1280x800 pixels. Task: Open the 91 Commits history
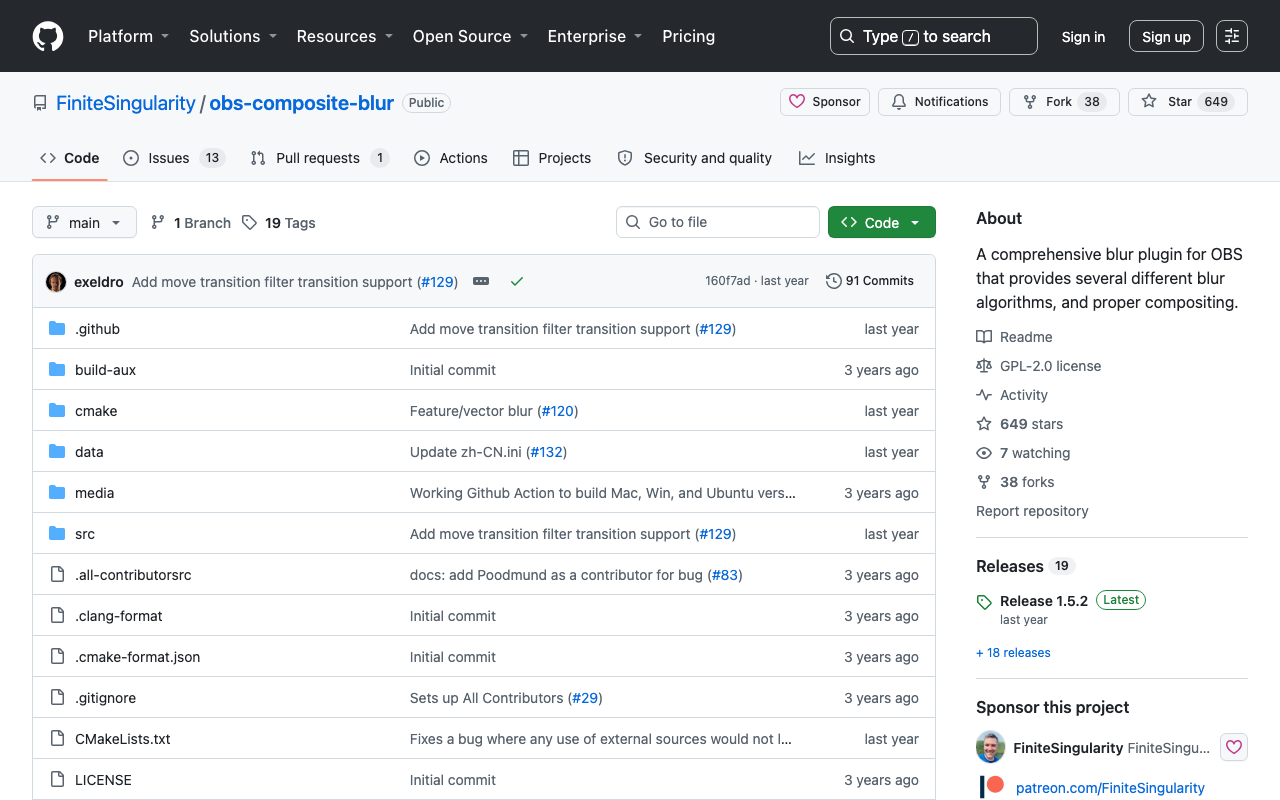coord(870,281)
